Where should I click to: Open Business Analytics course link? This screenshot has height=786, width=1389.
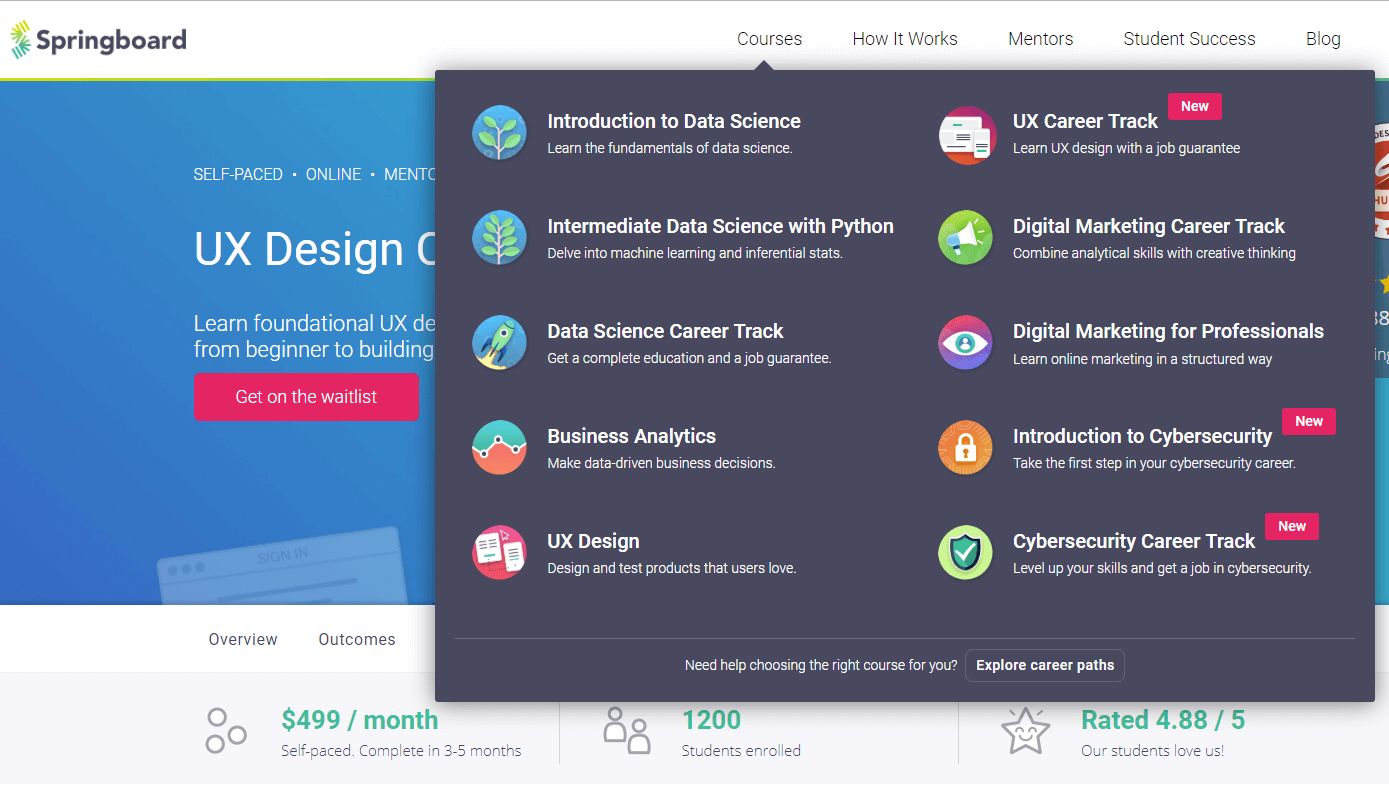(x=631, y=436)
